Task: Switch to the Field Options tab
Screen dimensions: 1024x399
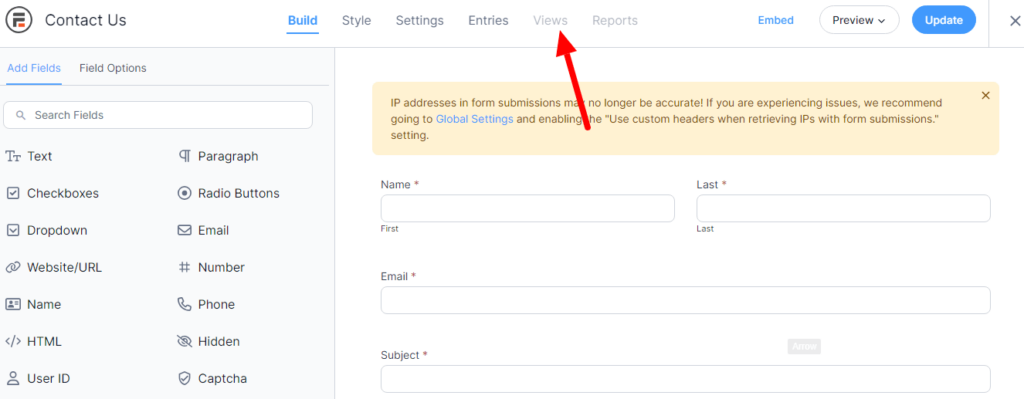Action: point(113,68)
